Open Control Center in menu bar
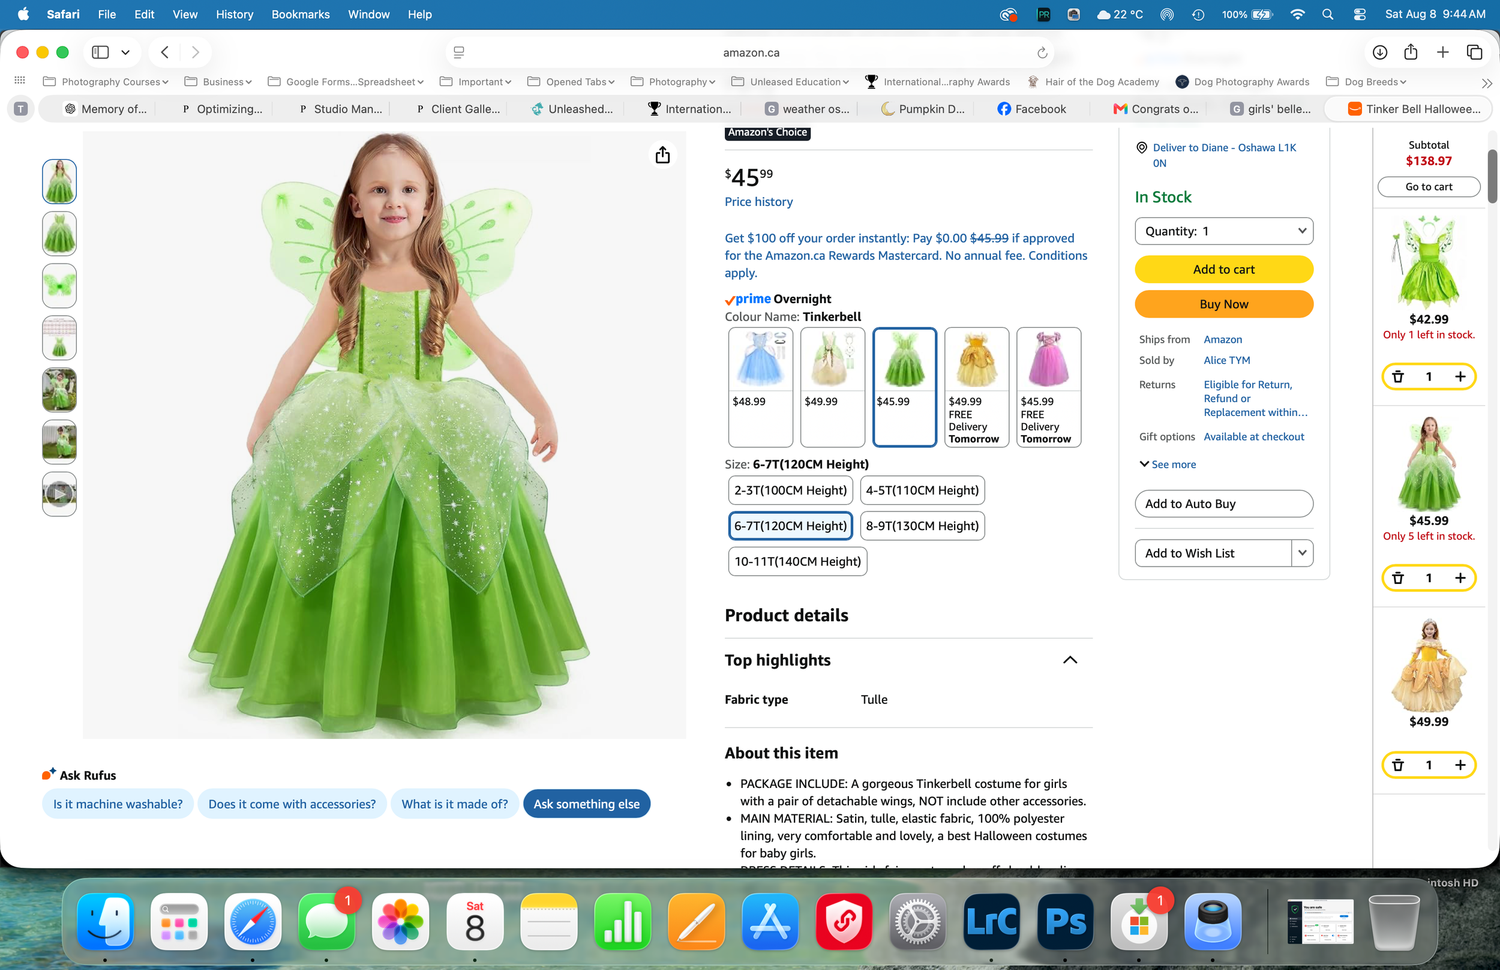Image resolution: width=1500 pixels, height=970 pixels. coord(1360,14)
